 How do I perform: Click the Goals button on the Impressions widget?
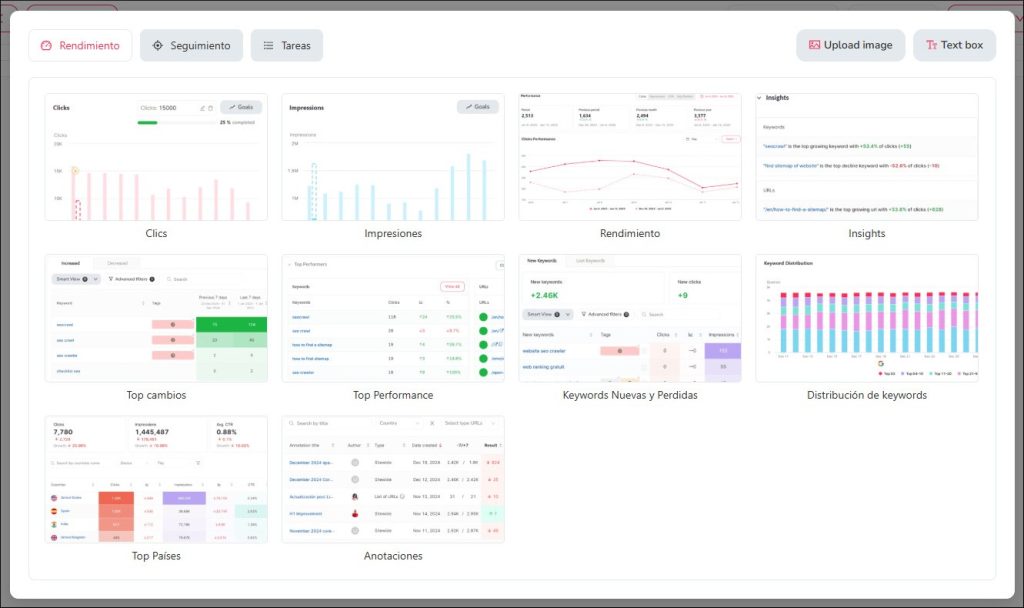(x=477, y=106)
